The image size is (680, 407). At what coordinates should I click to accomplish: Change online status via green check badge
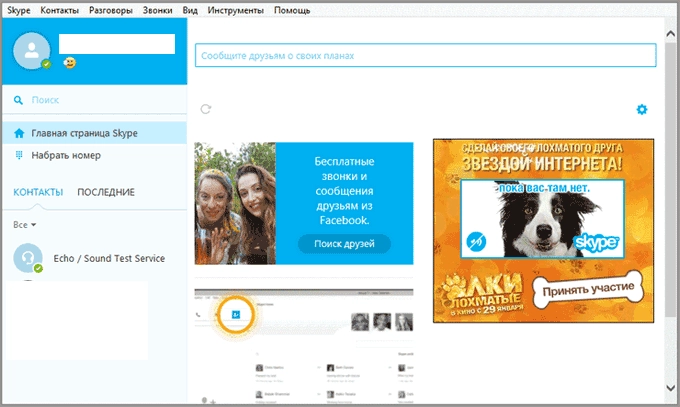(x=46, y=64)
